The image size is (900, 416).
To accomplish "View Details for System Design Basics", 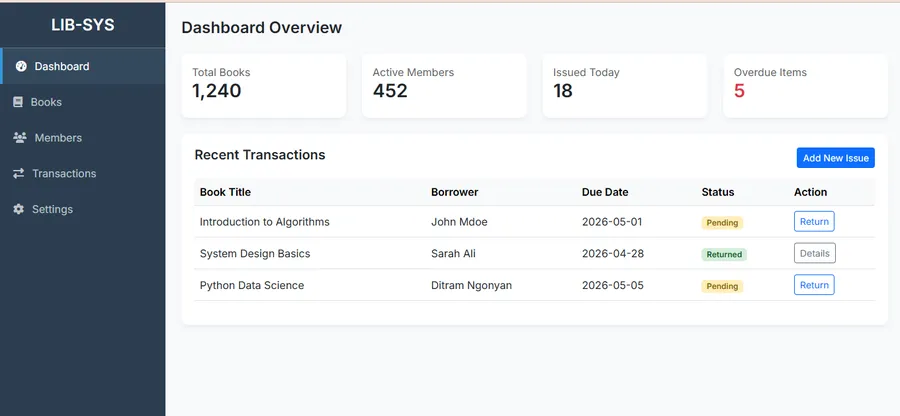I will point(814,253).
